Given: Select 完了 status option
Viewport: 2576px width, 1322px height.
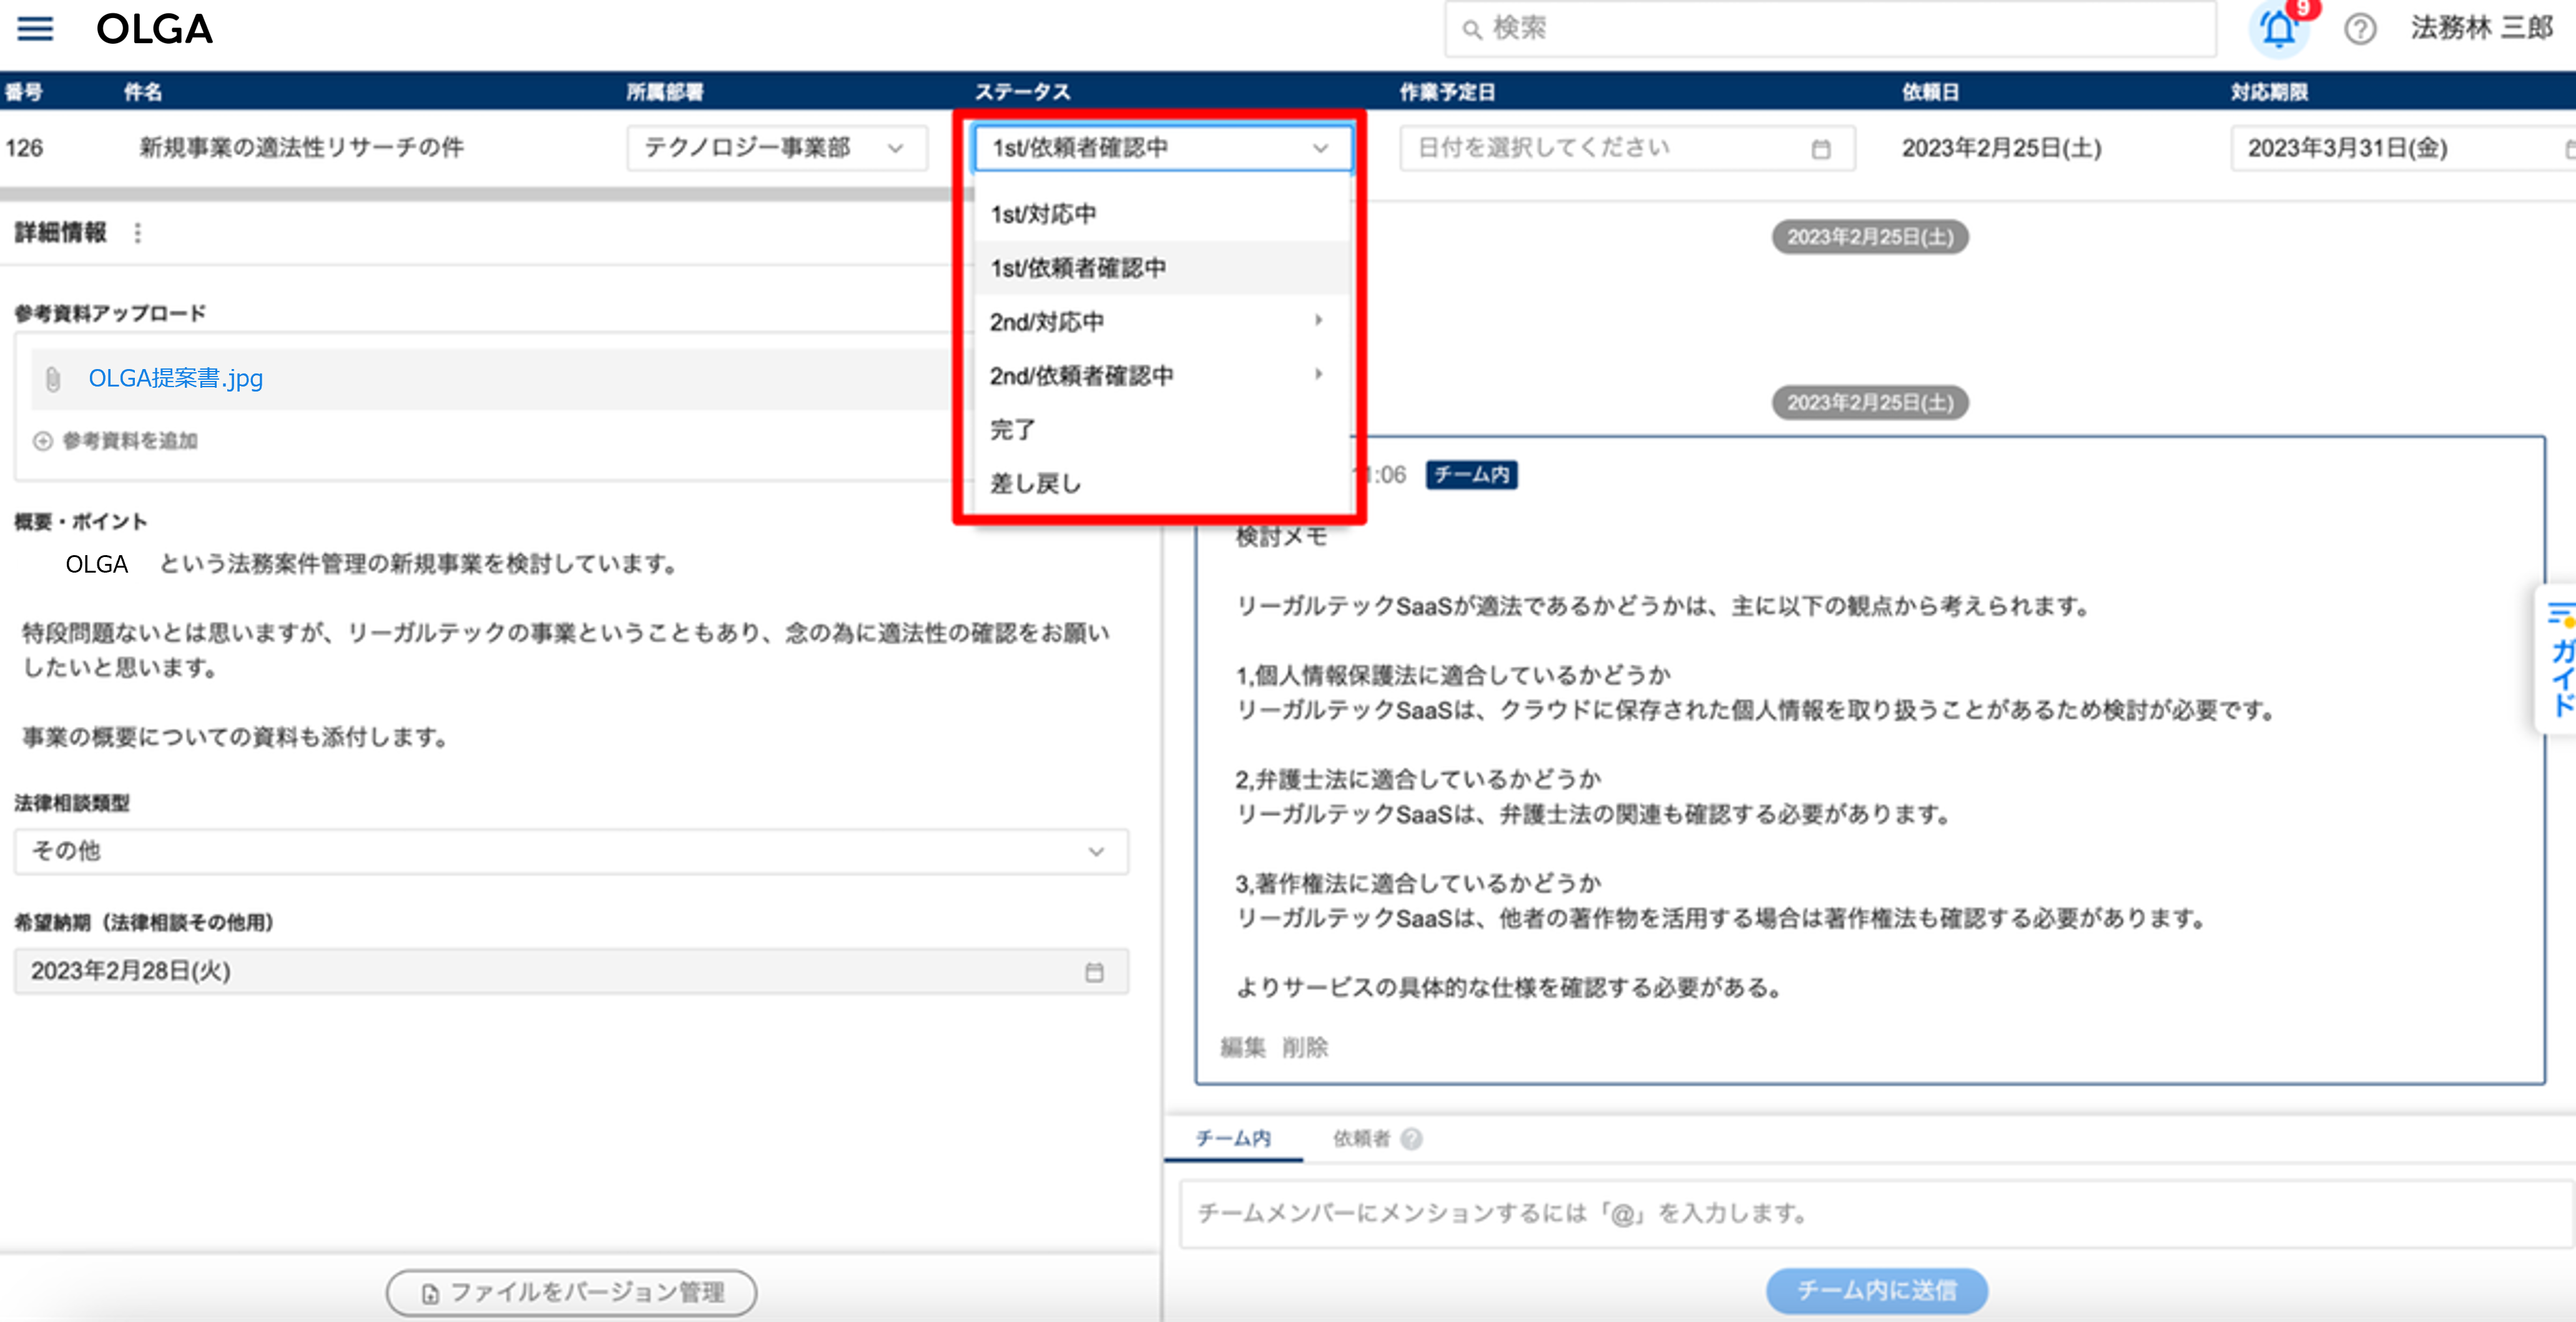Looking at the screenshot, I should pos(1163,430).
